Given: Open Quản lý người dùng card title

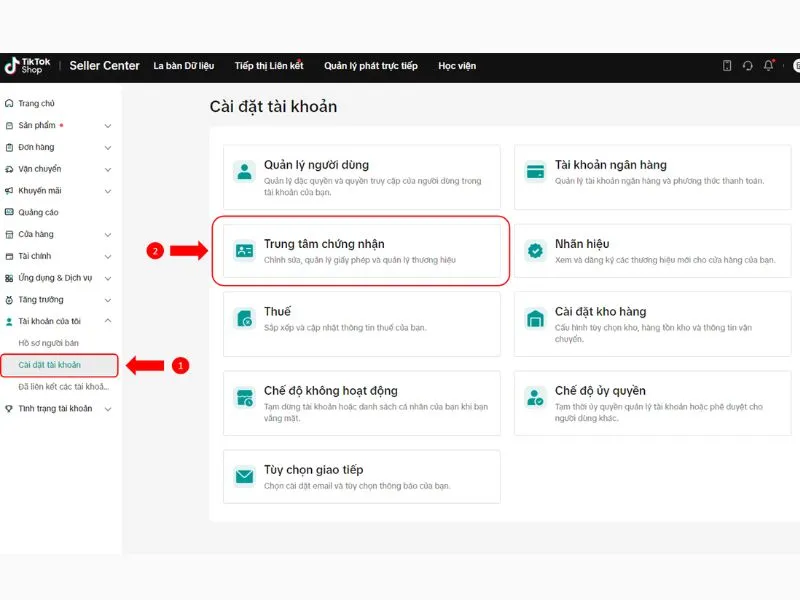Looking at the screenshot, I should pos(316,165).
